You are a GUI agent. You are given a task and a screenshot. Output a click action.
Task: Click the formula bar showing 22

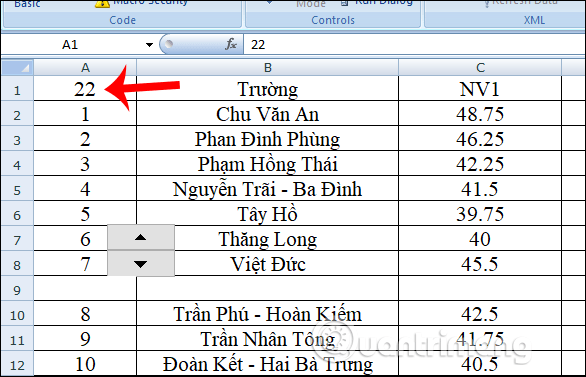coord(414,45)
